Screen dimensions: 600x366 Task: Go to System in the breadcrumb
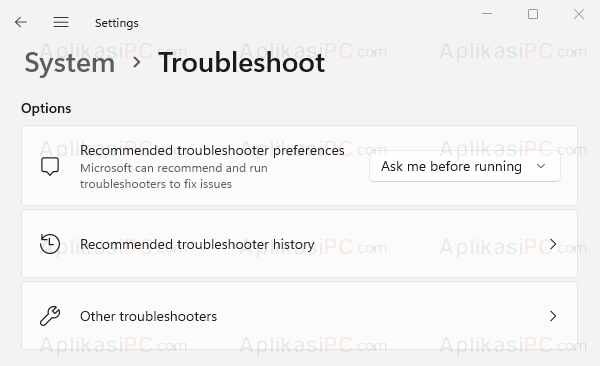[70, 62]
